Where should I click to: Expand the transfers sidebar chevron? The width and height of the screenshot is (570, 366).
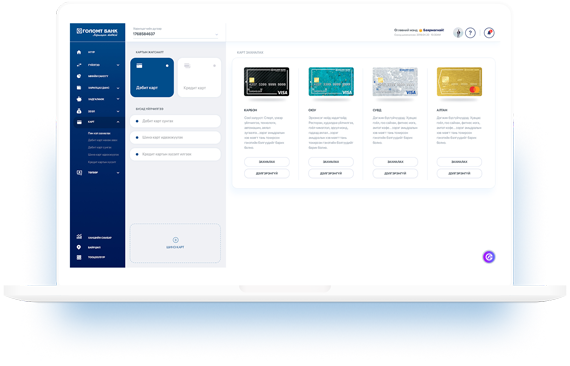pos(118,65)
